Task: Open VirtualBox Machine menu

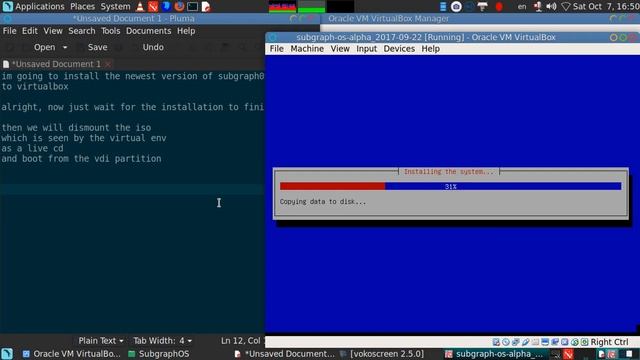Action: [x=307, y=49]
